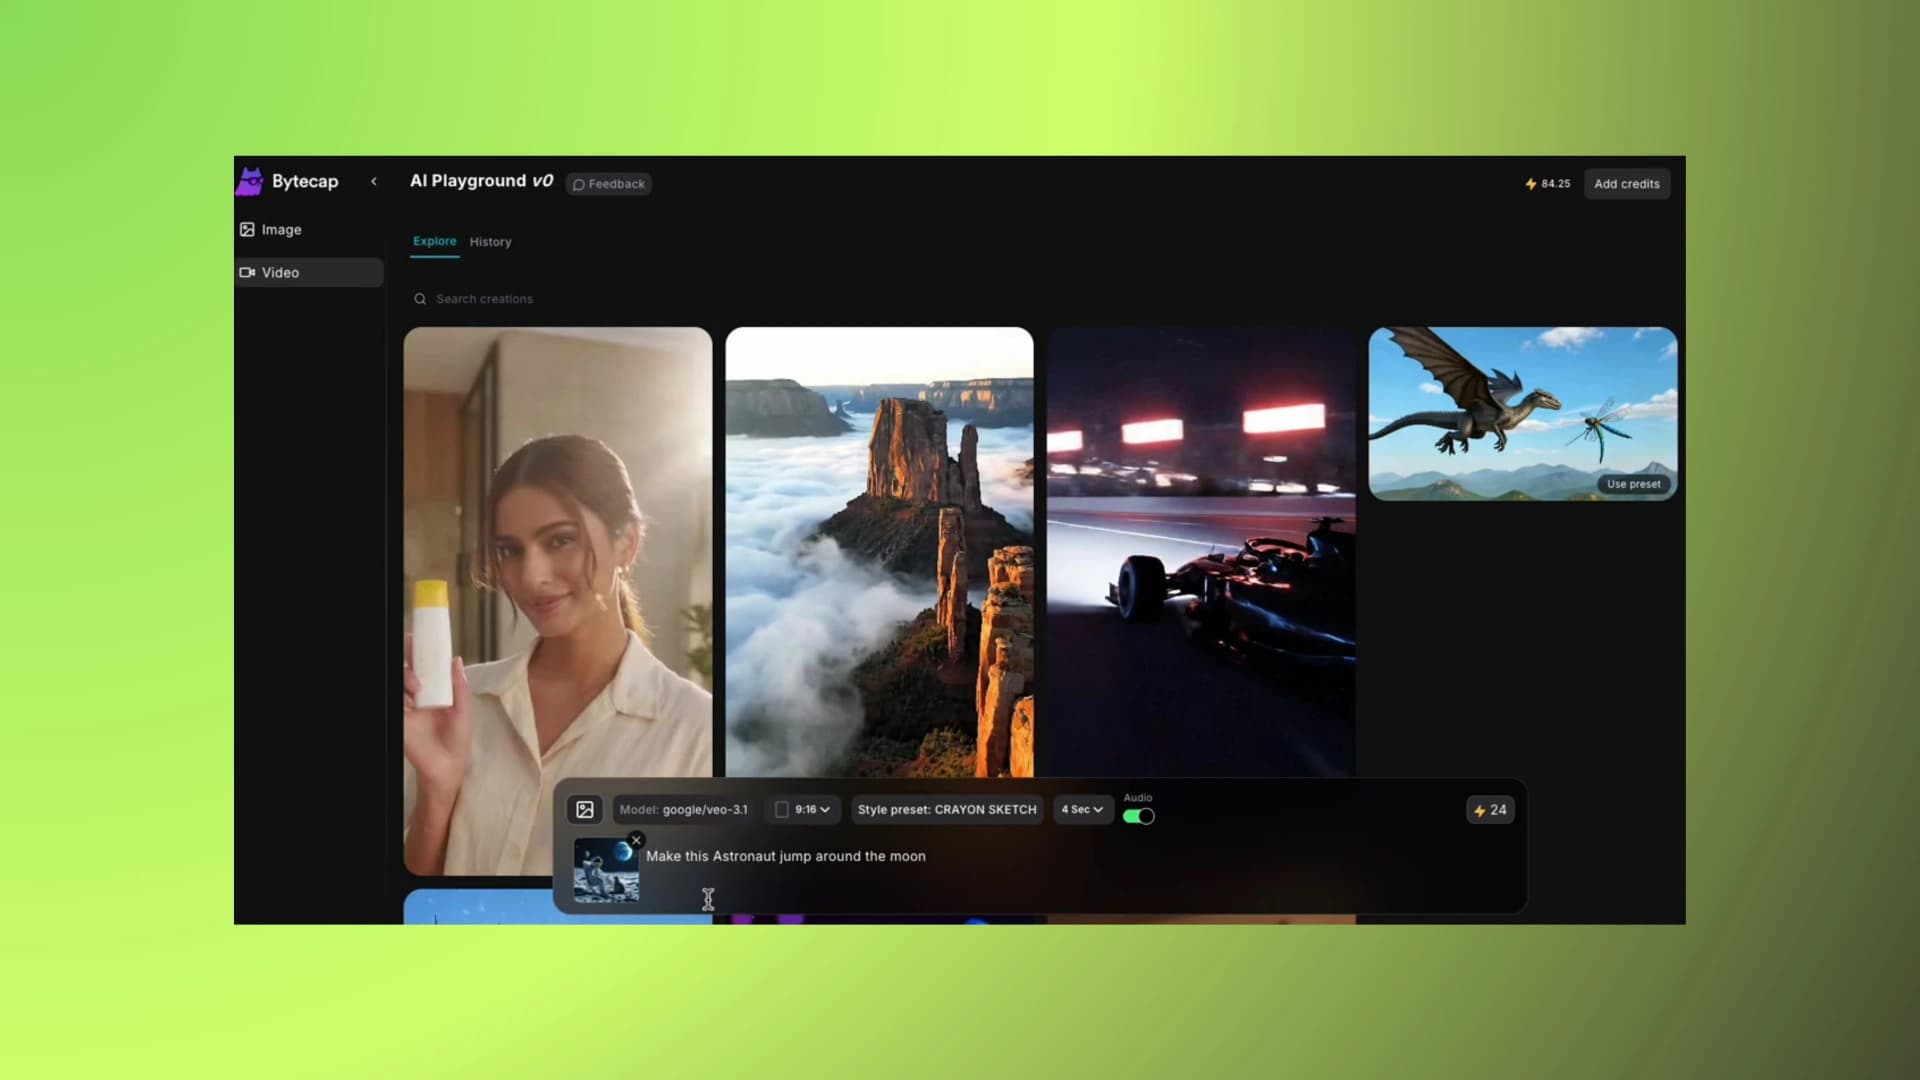Open the image upload icon in prompt bar
1920x1080 pixels.
(584, 810)
